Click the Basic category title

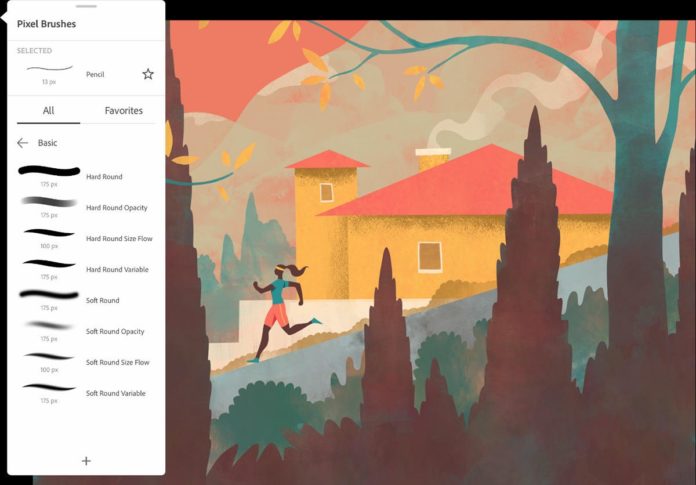[x=47, y=143]
